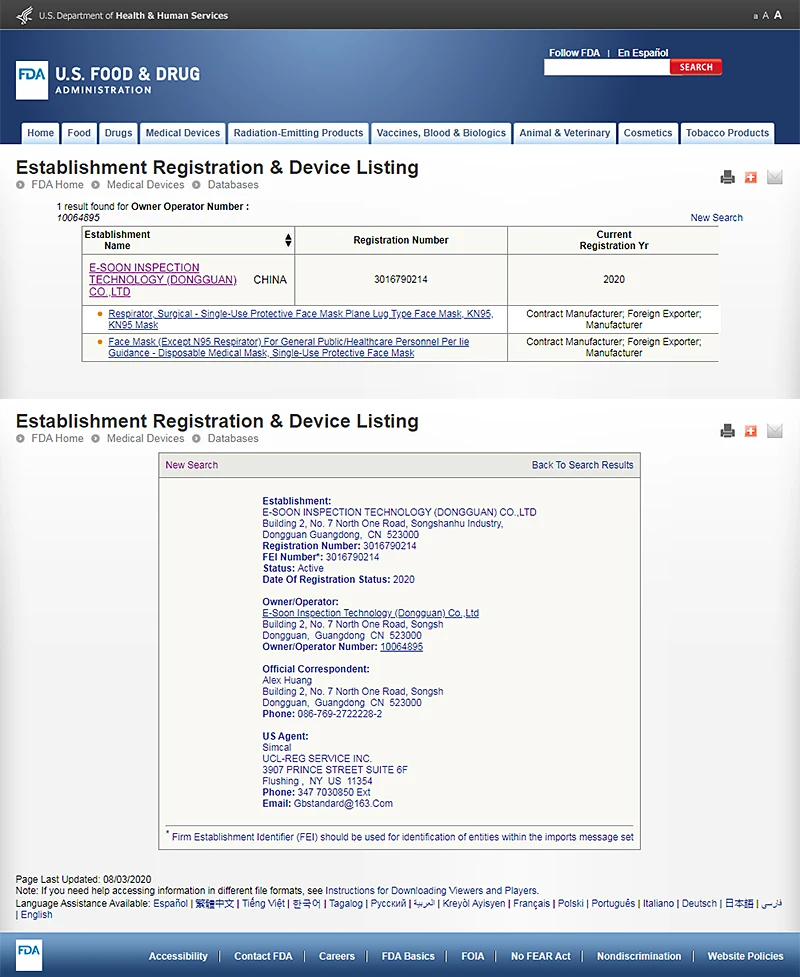This screenshot has width=800, height=977.
Task: Select Русский language assistance
Action: click(388, 903)
